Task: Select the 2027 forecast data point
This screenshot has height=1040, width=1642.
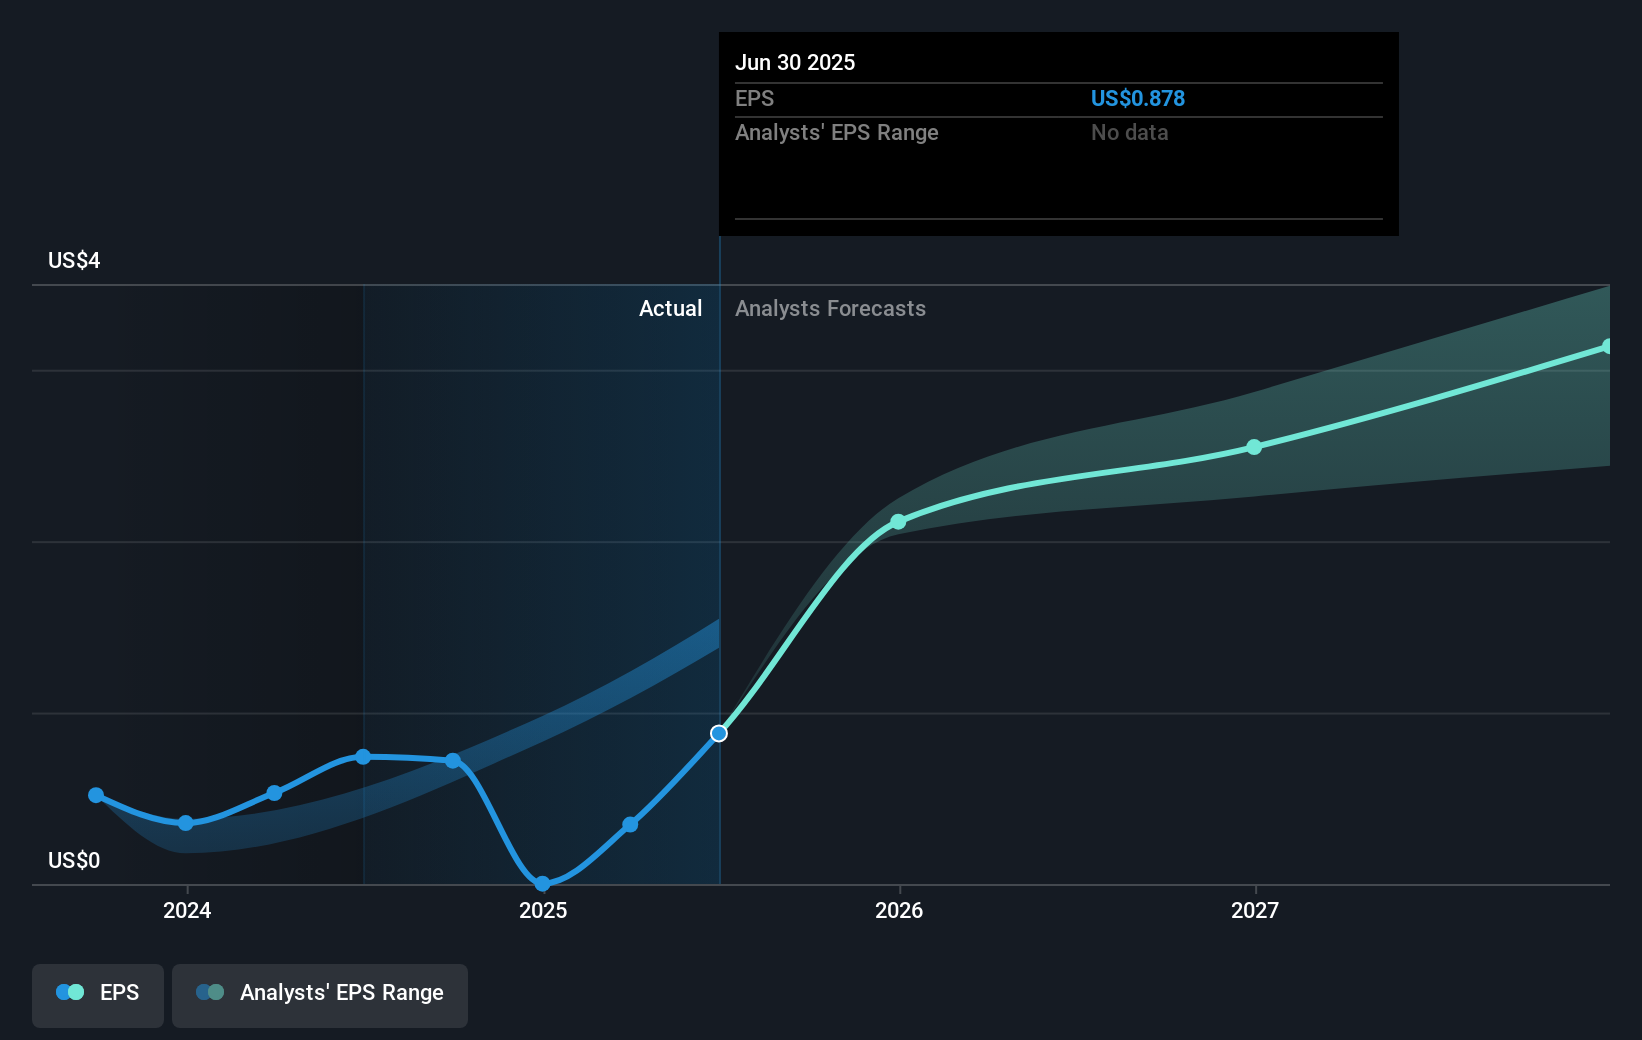Action: pos(1254,447)
